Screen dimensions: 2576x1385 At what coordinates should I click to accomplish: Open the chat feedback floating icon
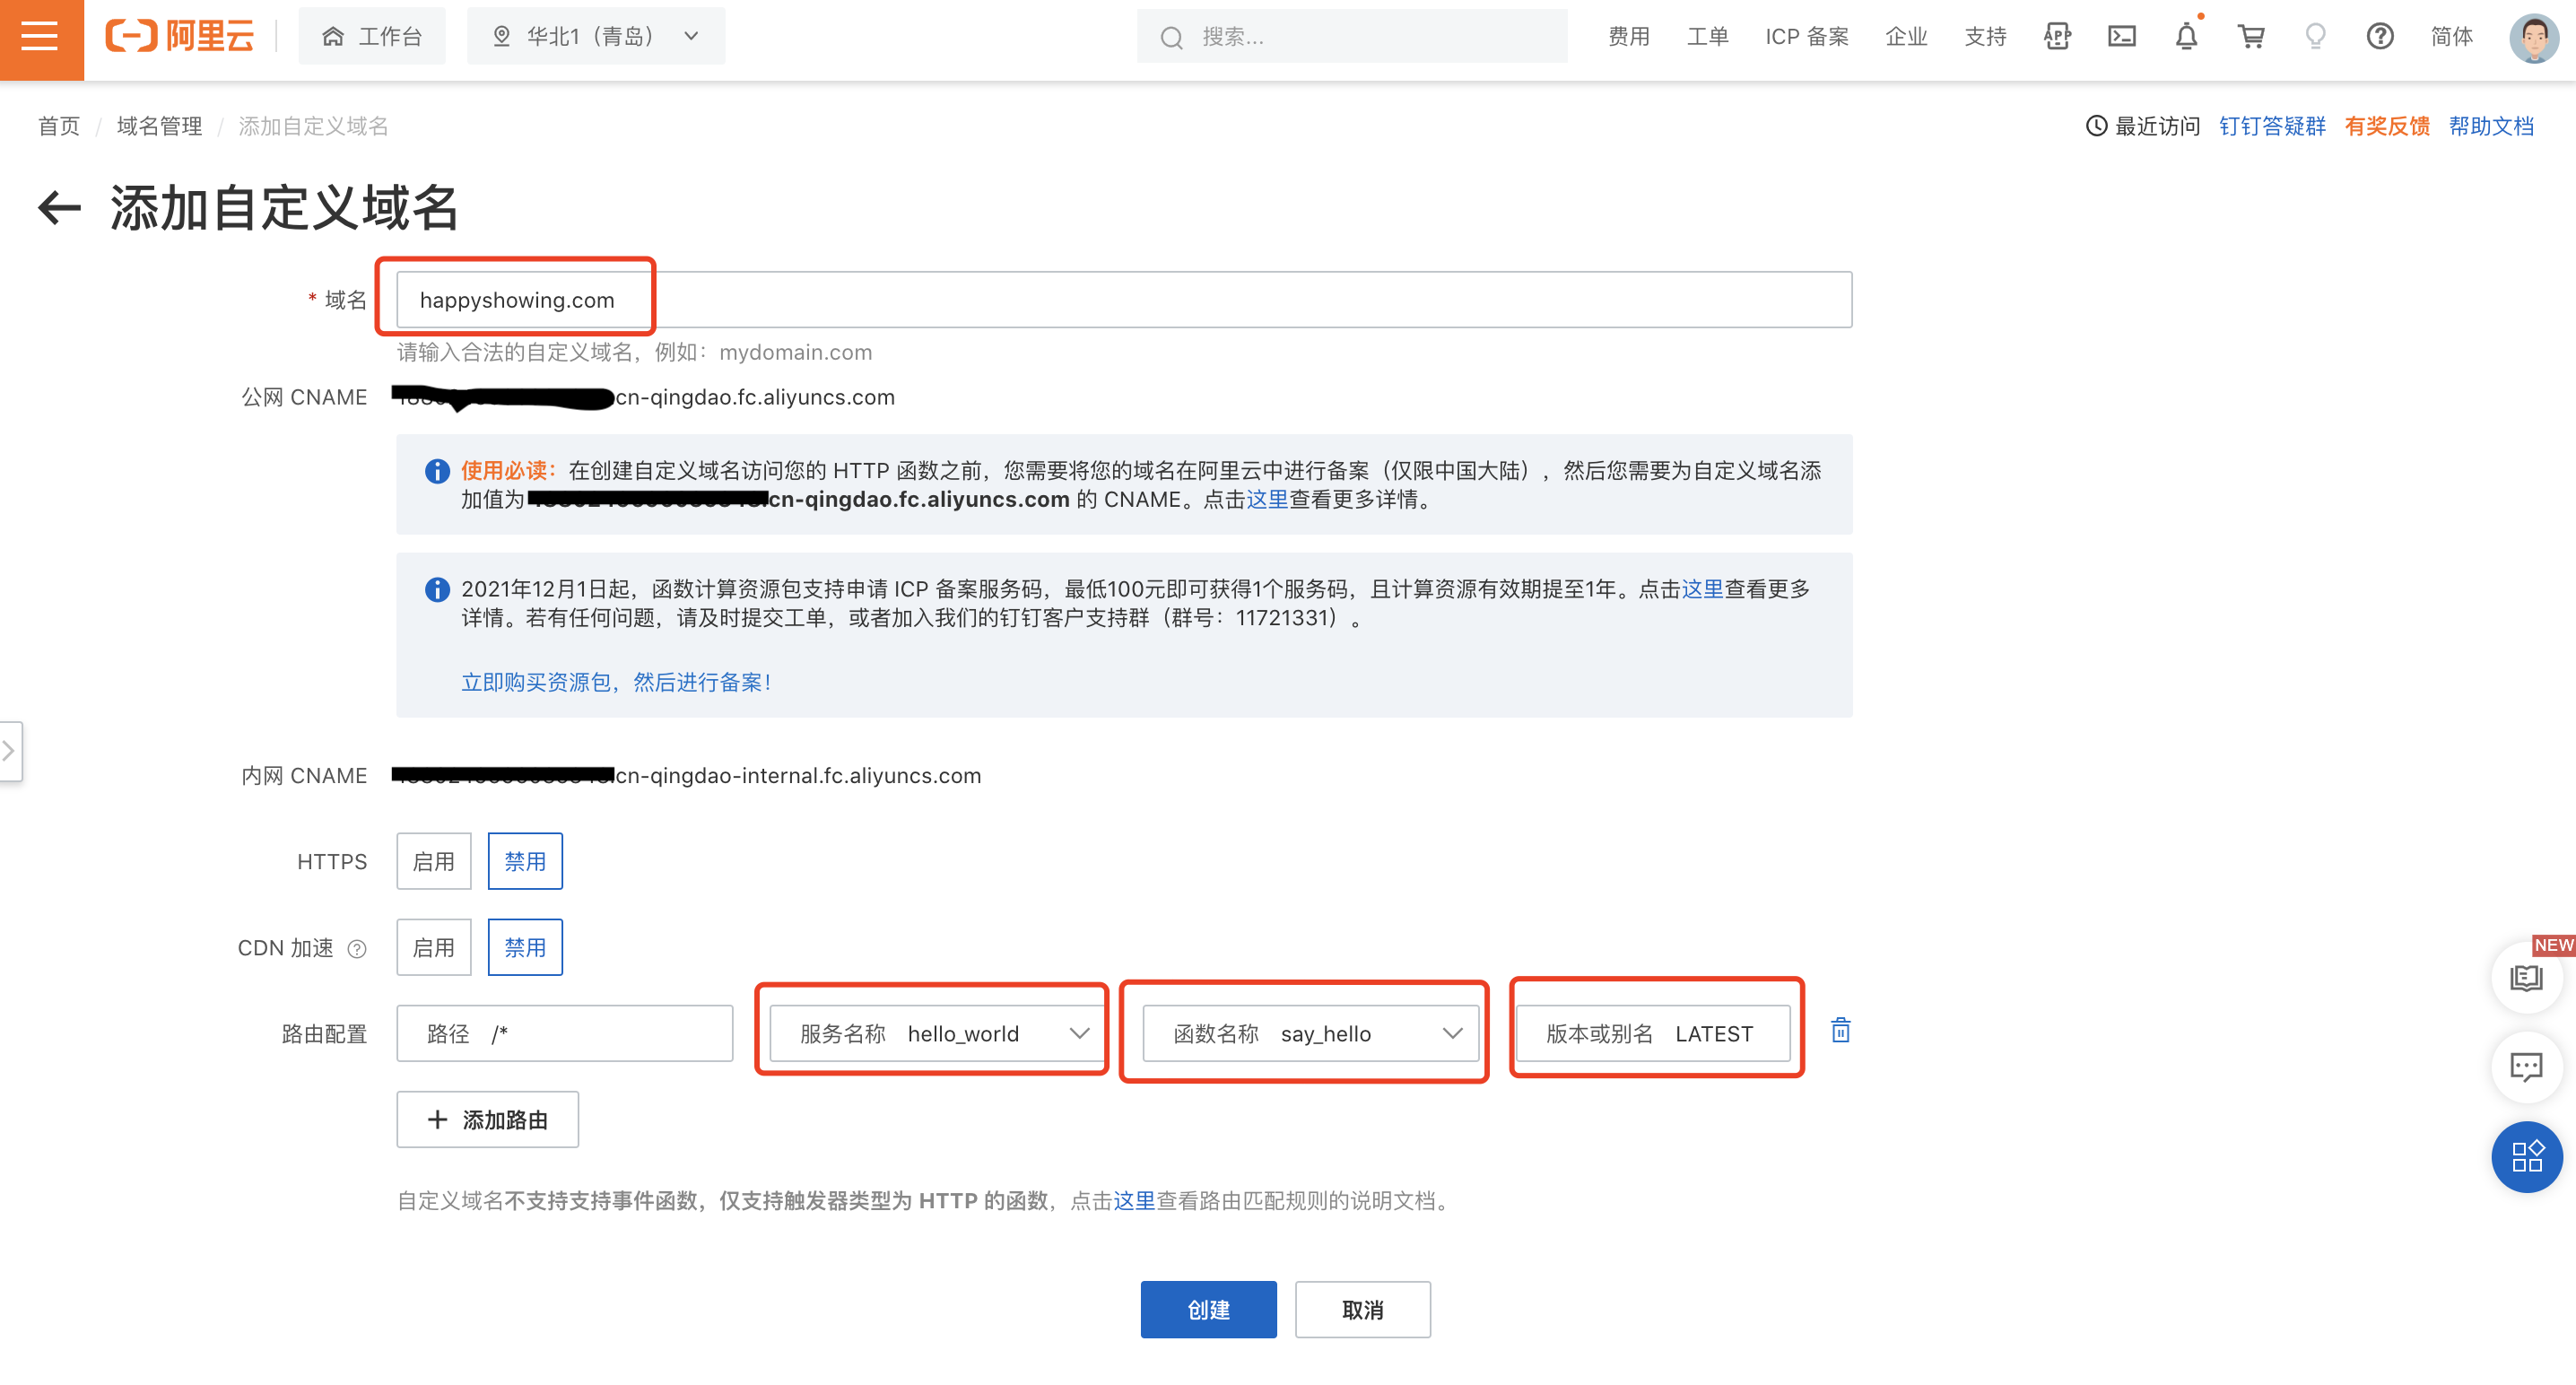[x=2526, y=1067]
